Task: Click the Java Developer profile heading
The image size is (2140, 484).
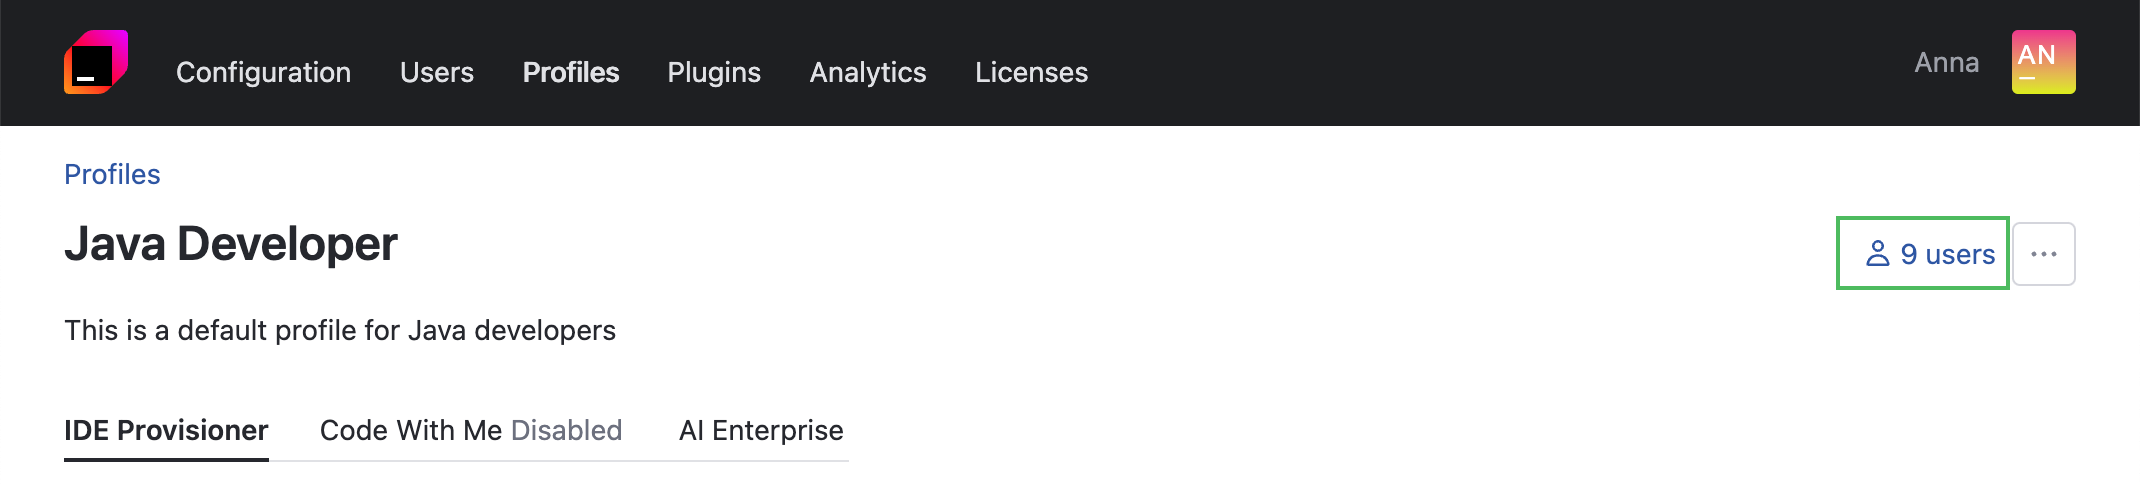Action: point(231,244)
